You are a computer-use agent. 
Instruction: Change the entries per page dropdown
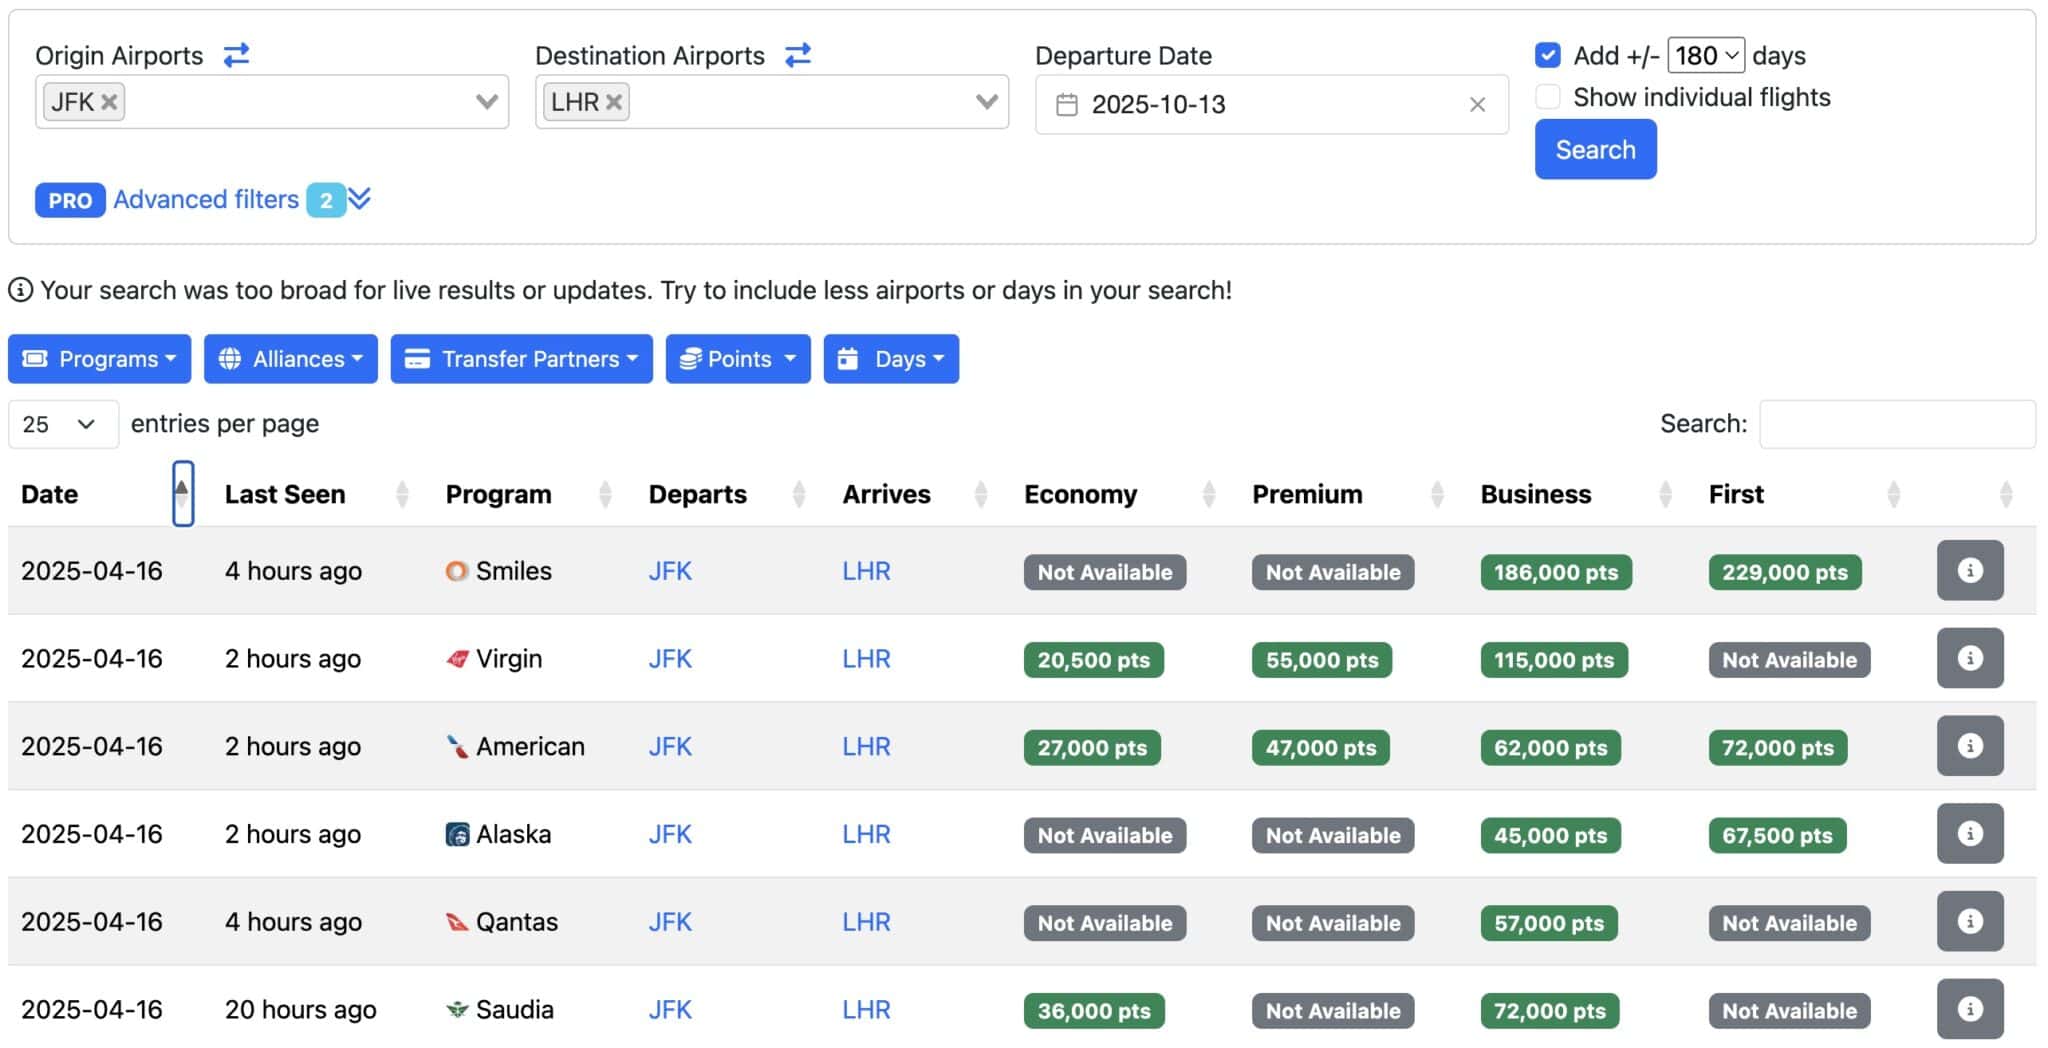pos(62,424)
